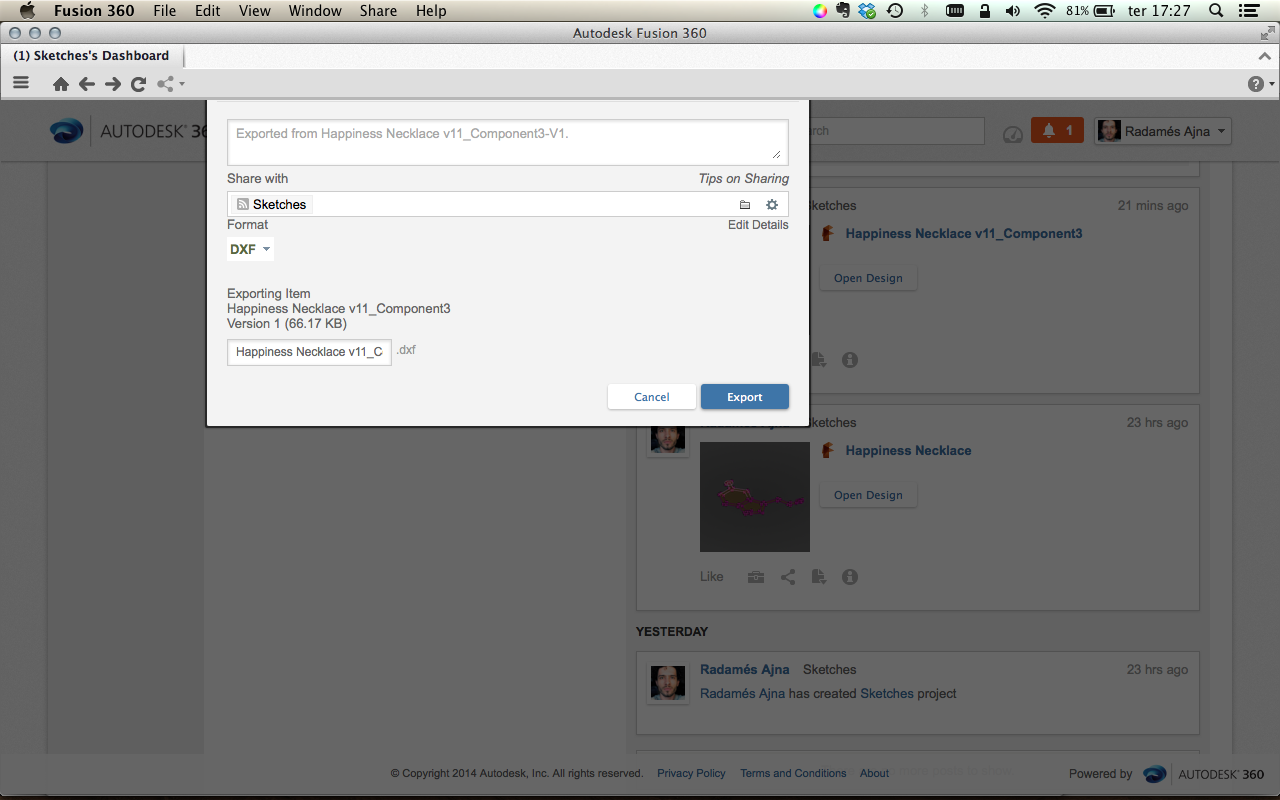Viewport: 1280px width, 800px height.
Task: Browse folders icon in Share with field
Action: (x=745, y=205)
